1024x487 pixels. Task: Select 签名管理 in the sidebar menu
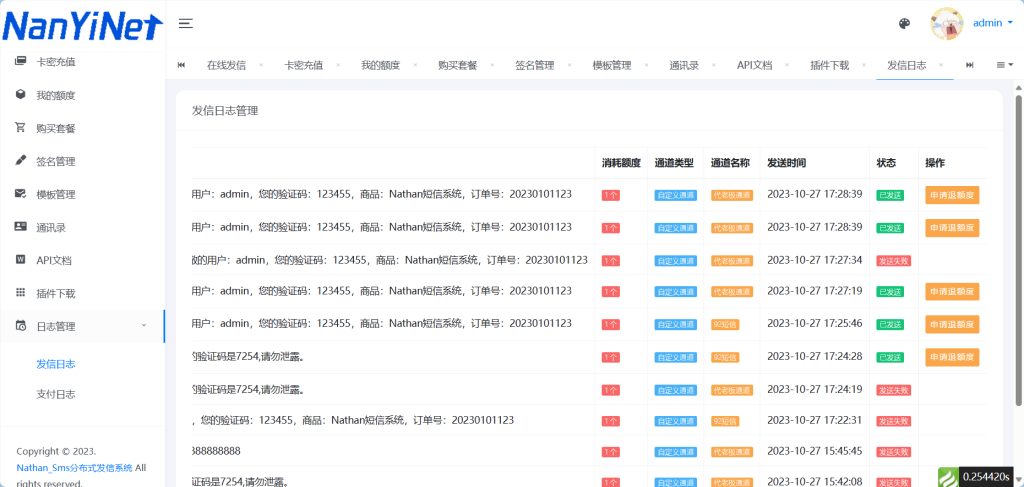[x=56, y=161]
